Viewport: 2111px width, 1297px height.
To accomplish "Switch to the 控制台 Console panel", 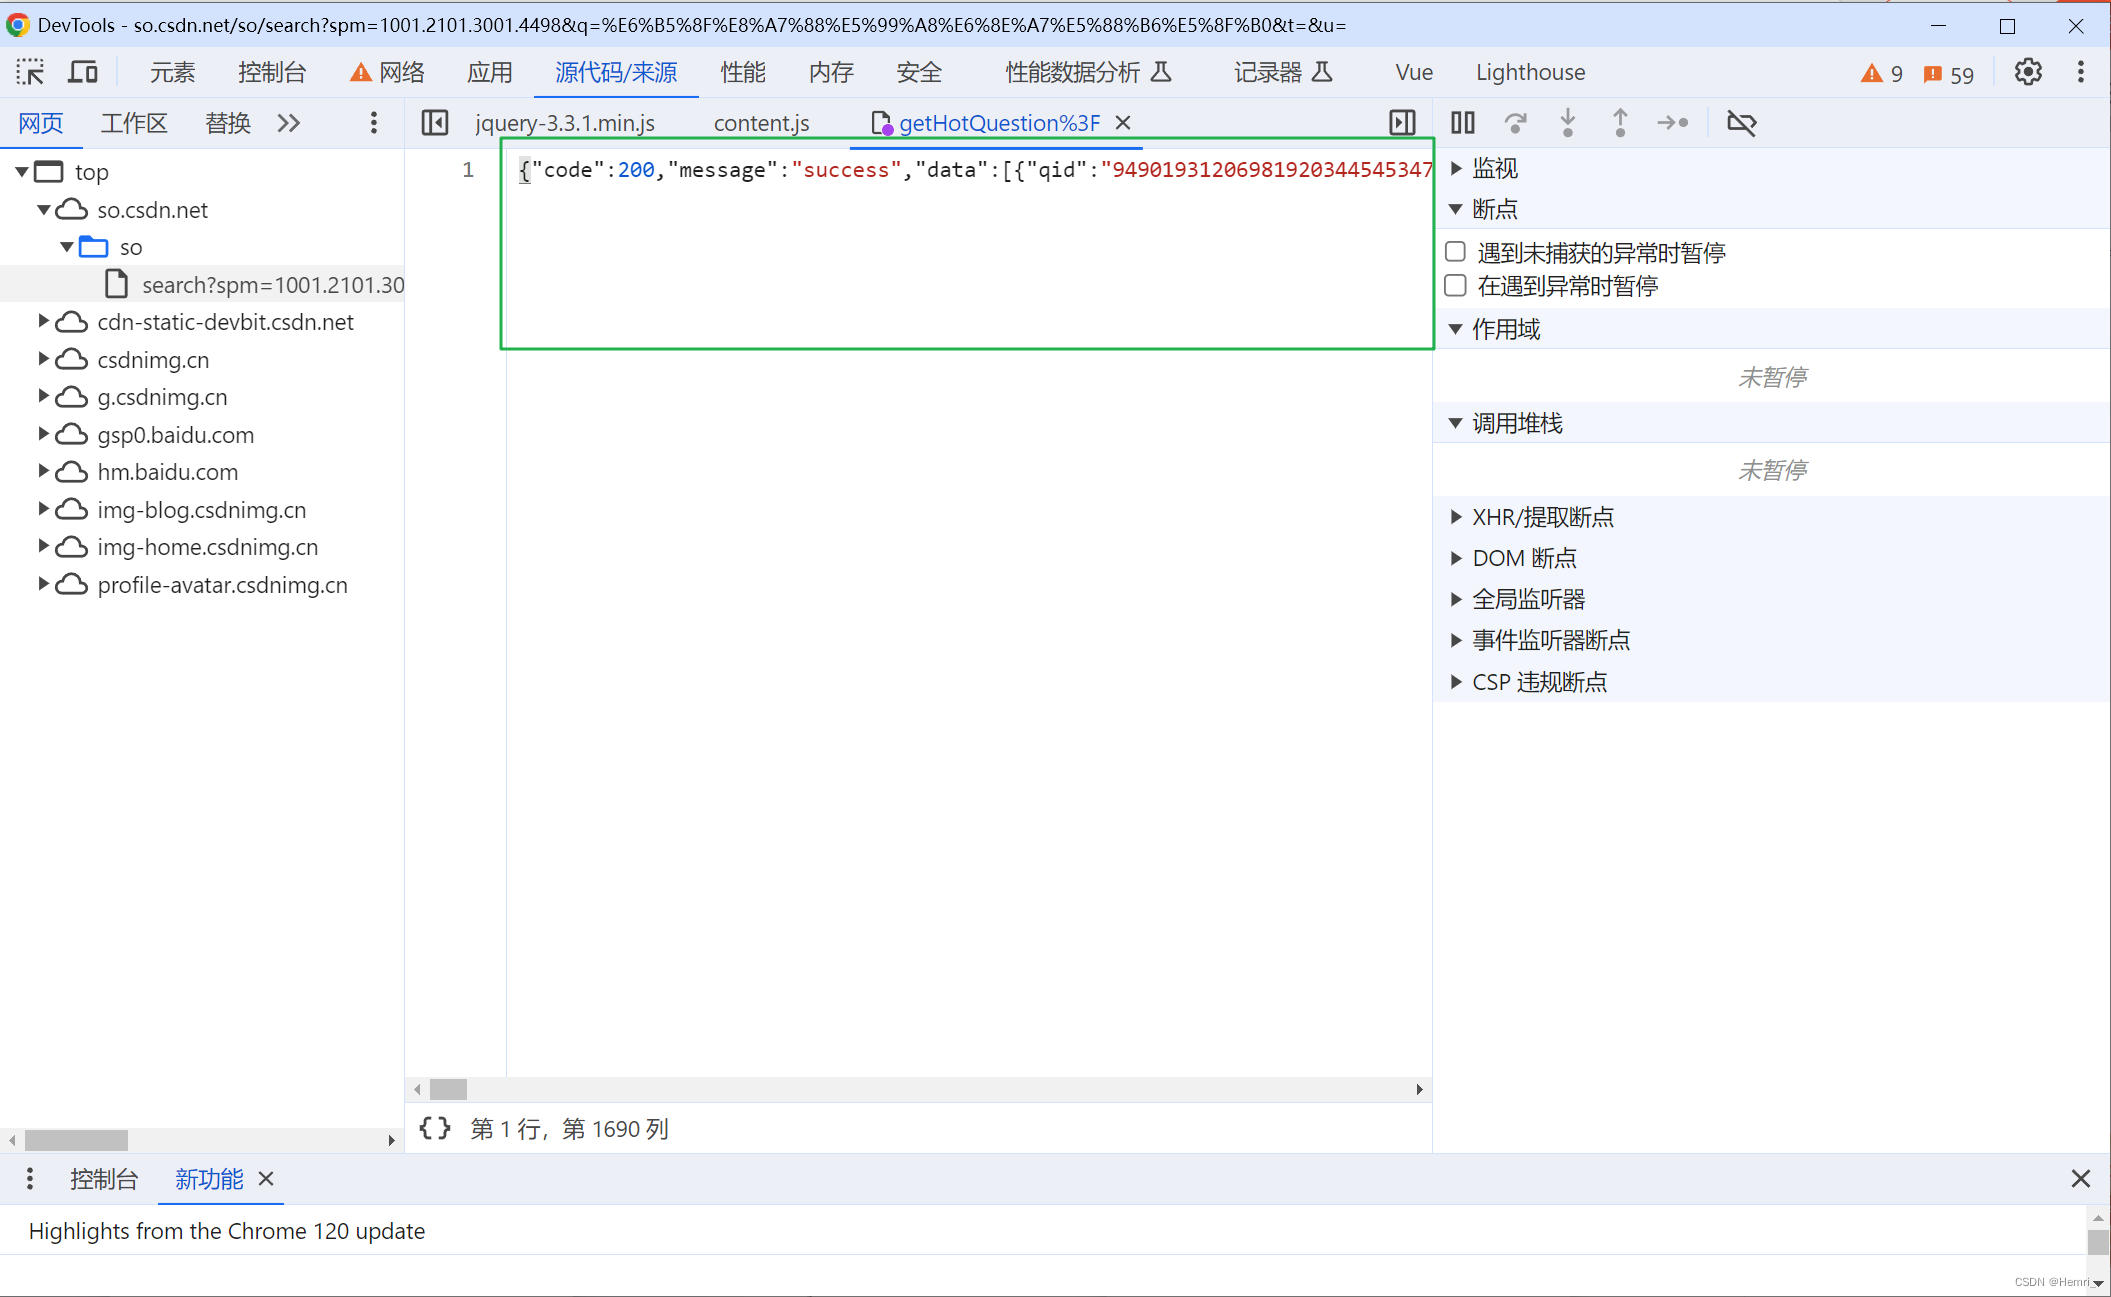I will [x=272, y=72].
